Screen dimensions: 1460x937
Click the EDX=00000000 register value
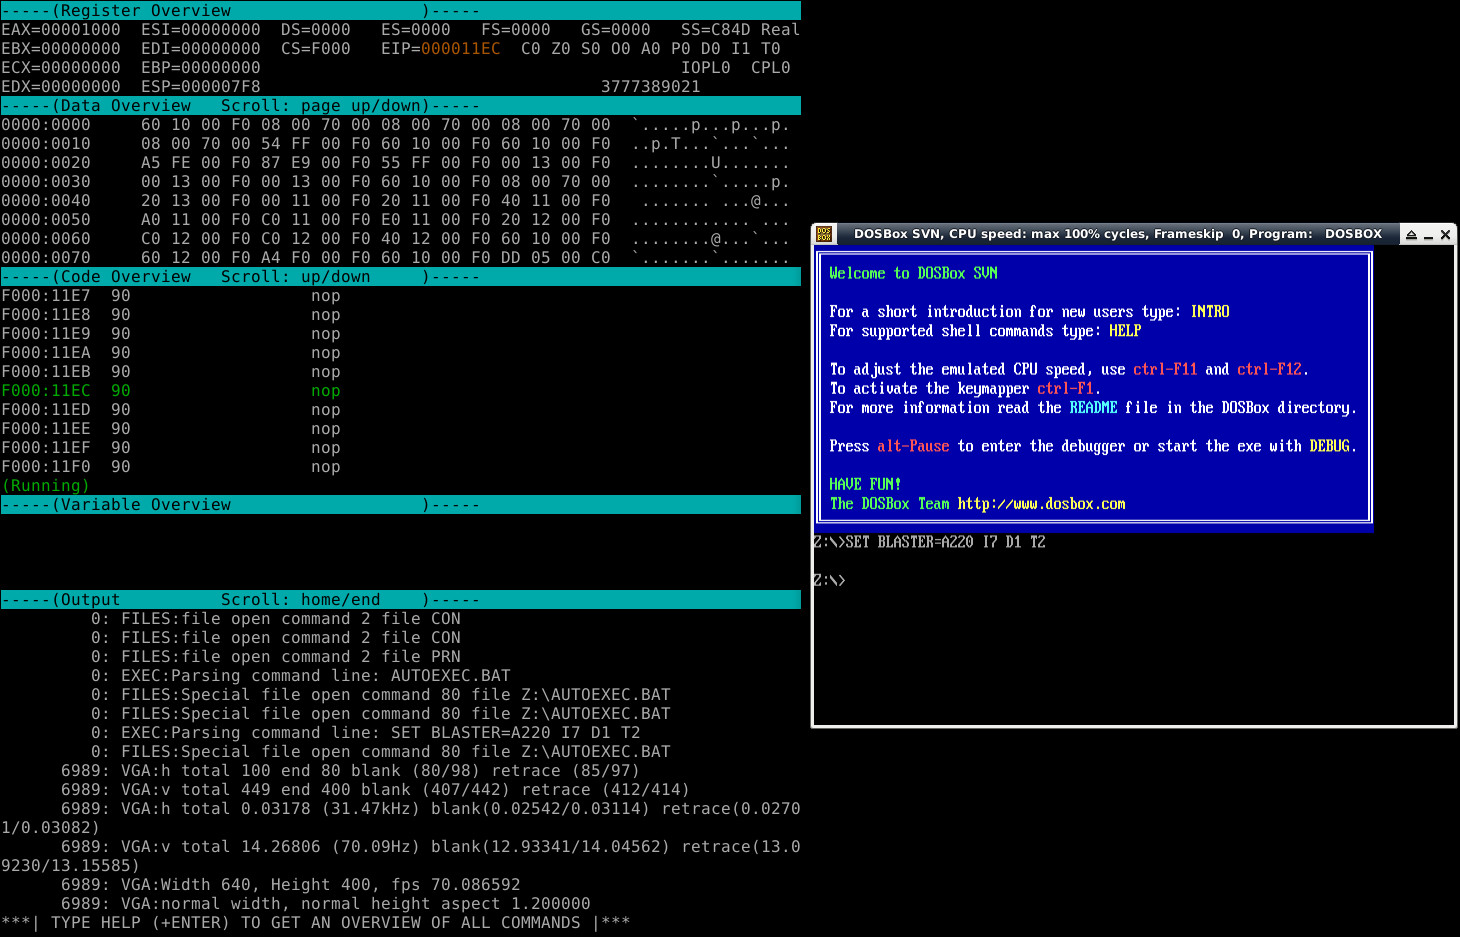(x=61, y=87)
